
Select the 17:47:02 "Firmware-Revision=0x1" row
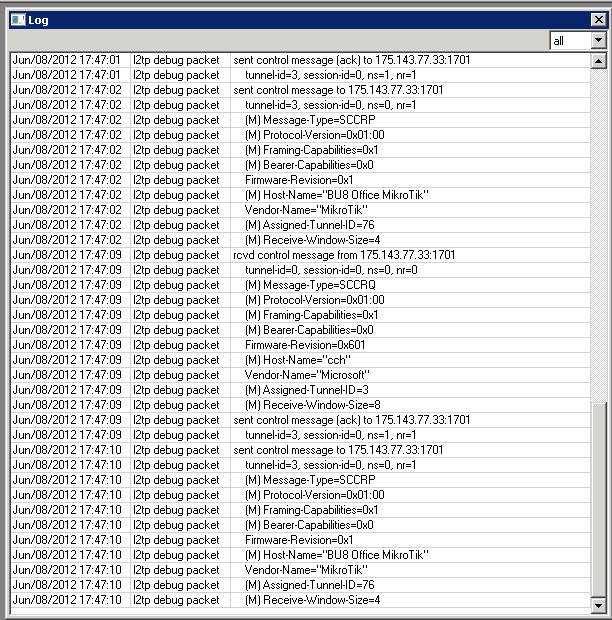300,180
